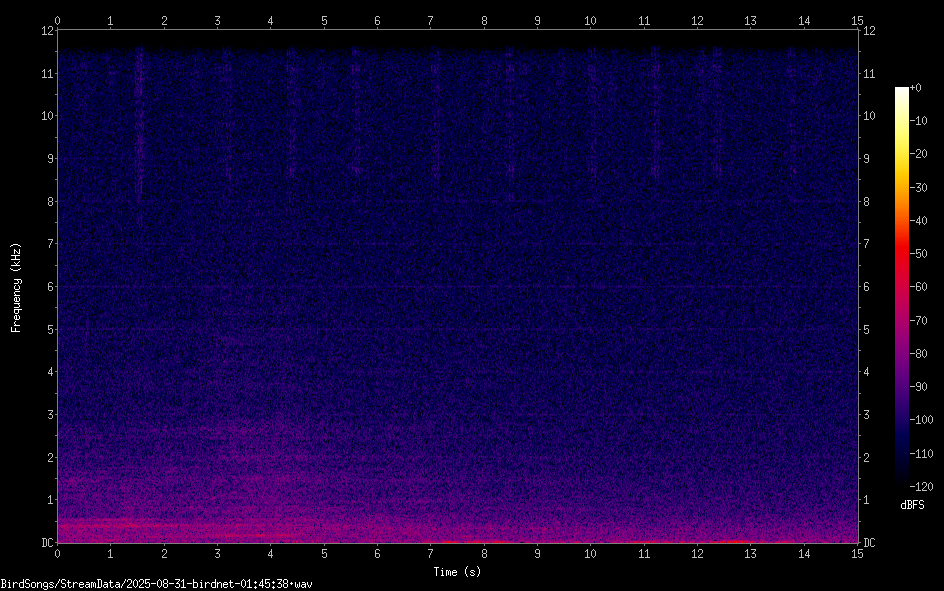944x591 pixels.
Task: Click the '-30' color scale label
Action: pos(918,187)
